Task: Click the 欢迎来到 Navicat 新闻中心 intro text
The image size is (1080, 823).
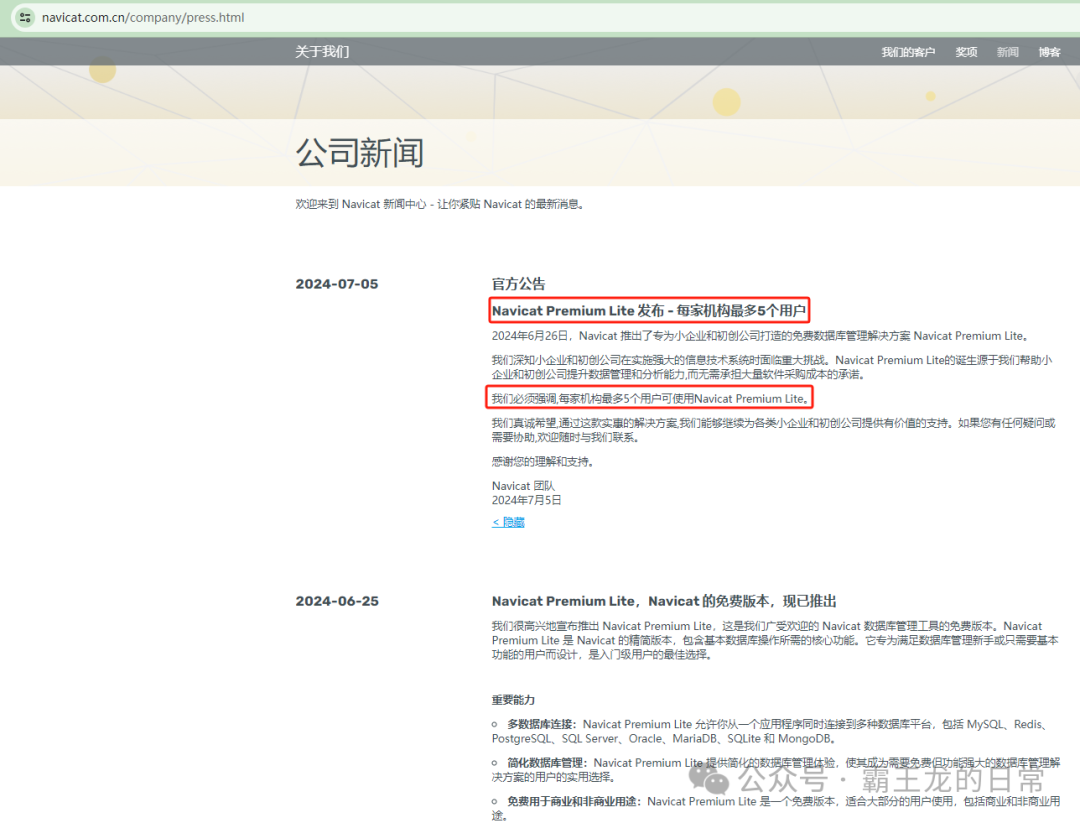Action: point(440,205)
